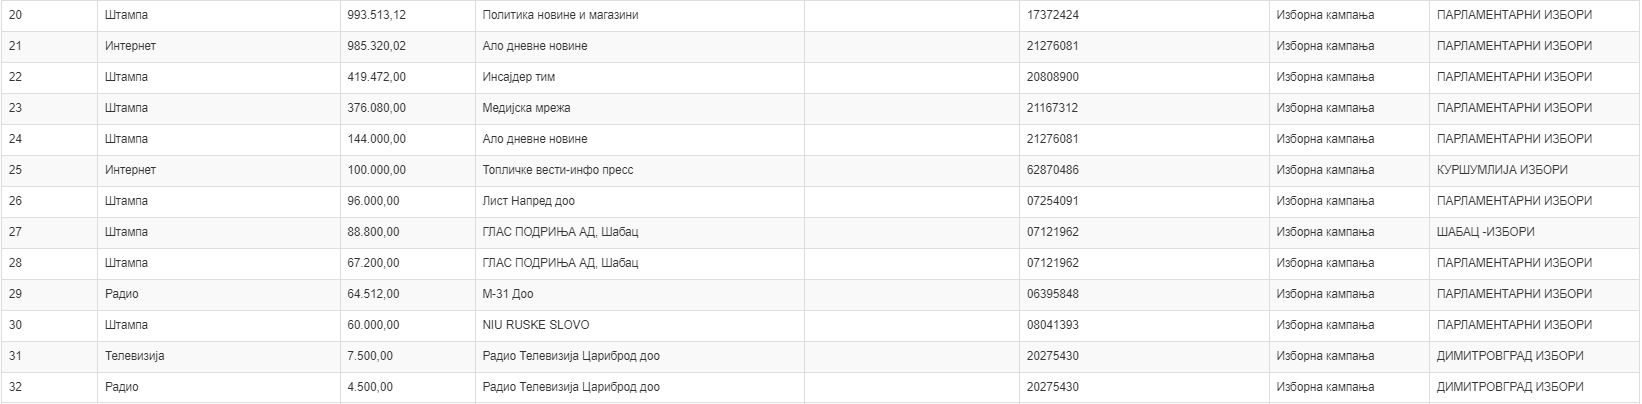This screenshot has height=404, width=1642.
Task: Click the amount 67.200,00
Action: click(373, 263)
